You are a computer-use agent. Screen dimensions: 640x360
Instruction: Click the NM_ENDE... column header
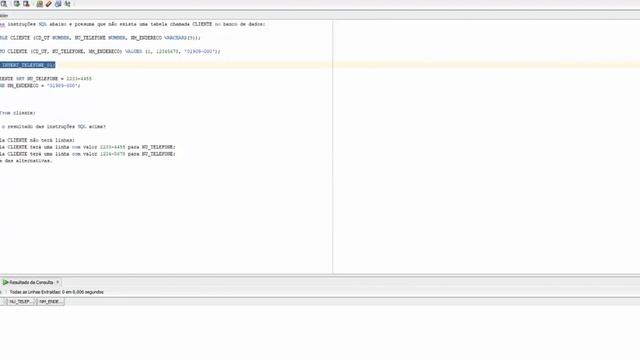50,302
